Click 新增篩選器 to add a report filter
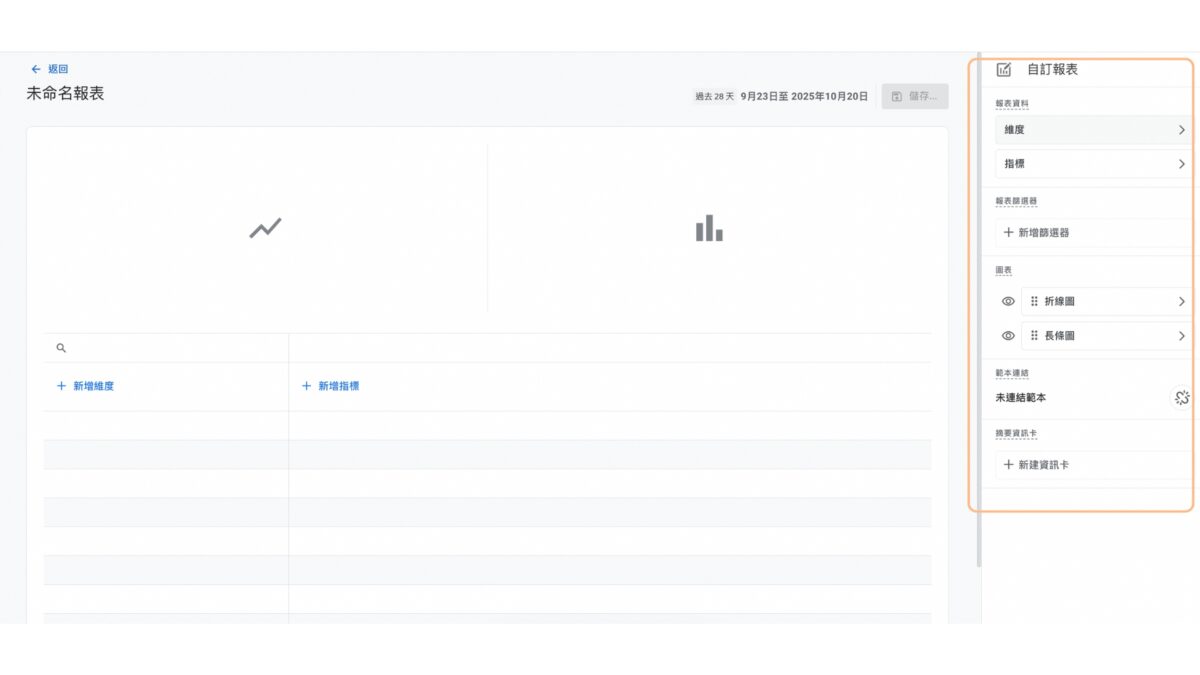The height and width of the screenshot is (675, 1200). (1036, 233)
